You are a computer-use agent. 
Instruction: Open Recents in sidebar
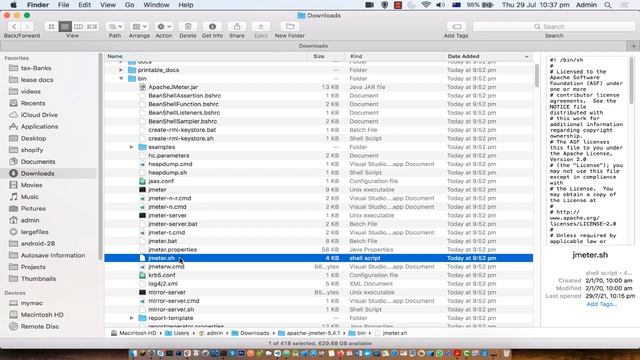33,103
